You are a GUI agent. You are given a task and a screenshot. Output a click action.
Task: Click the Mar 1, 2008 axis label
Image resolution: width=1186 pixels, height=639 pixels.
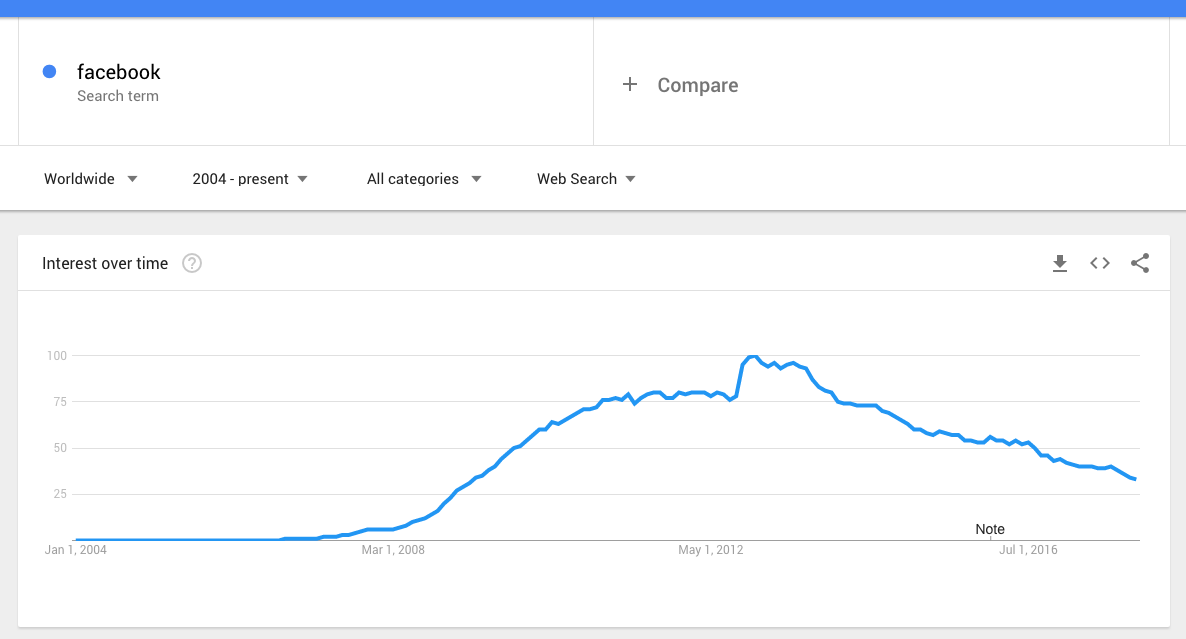pos(393,550)
